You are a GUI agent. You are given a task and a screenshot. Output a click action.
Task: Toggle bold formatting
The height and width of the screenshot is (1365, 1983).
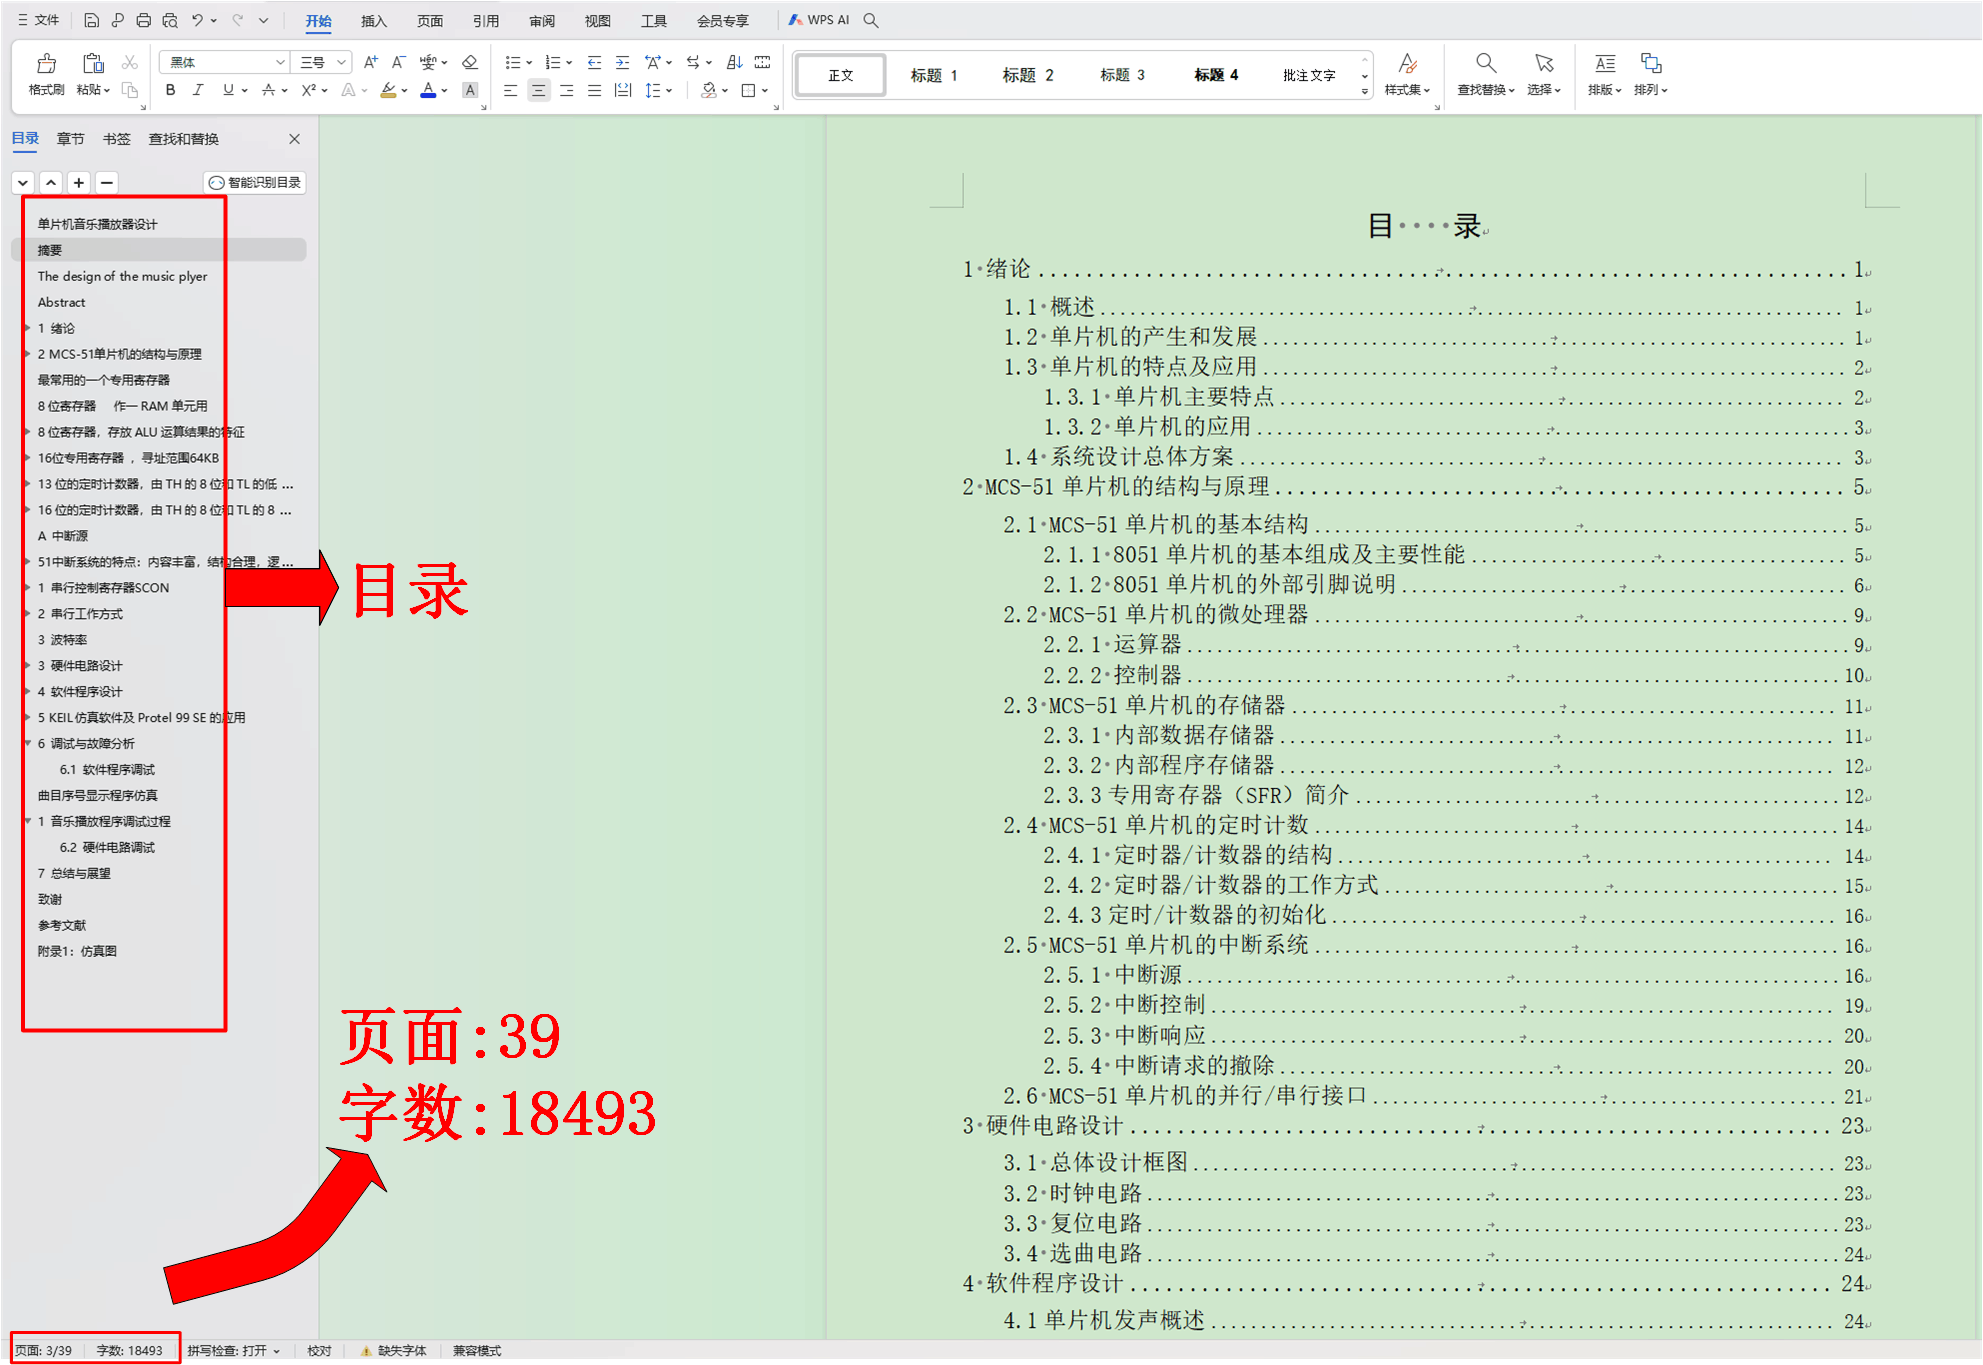(x=170, y=90)
